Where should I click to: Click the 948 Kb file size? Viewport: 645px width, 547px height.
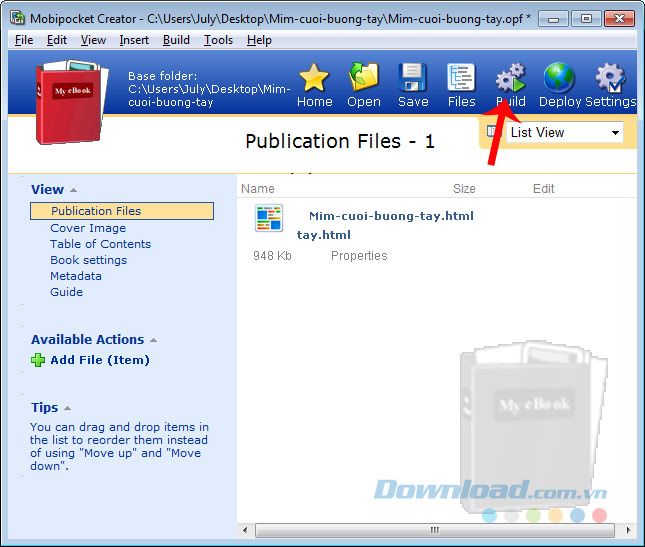point(272,256)
